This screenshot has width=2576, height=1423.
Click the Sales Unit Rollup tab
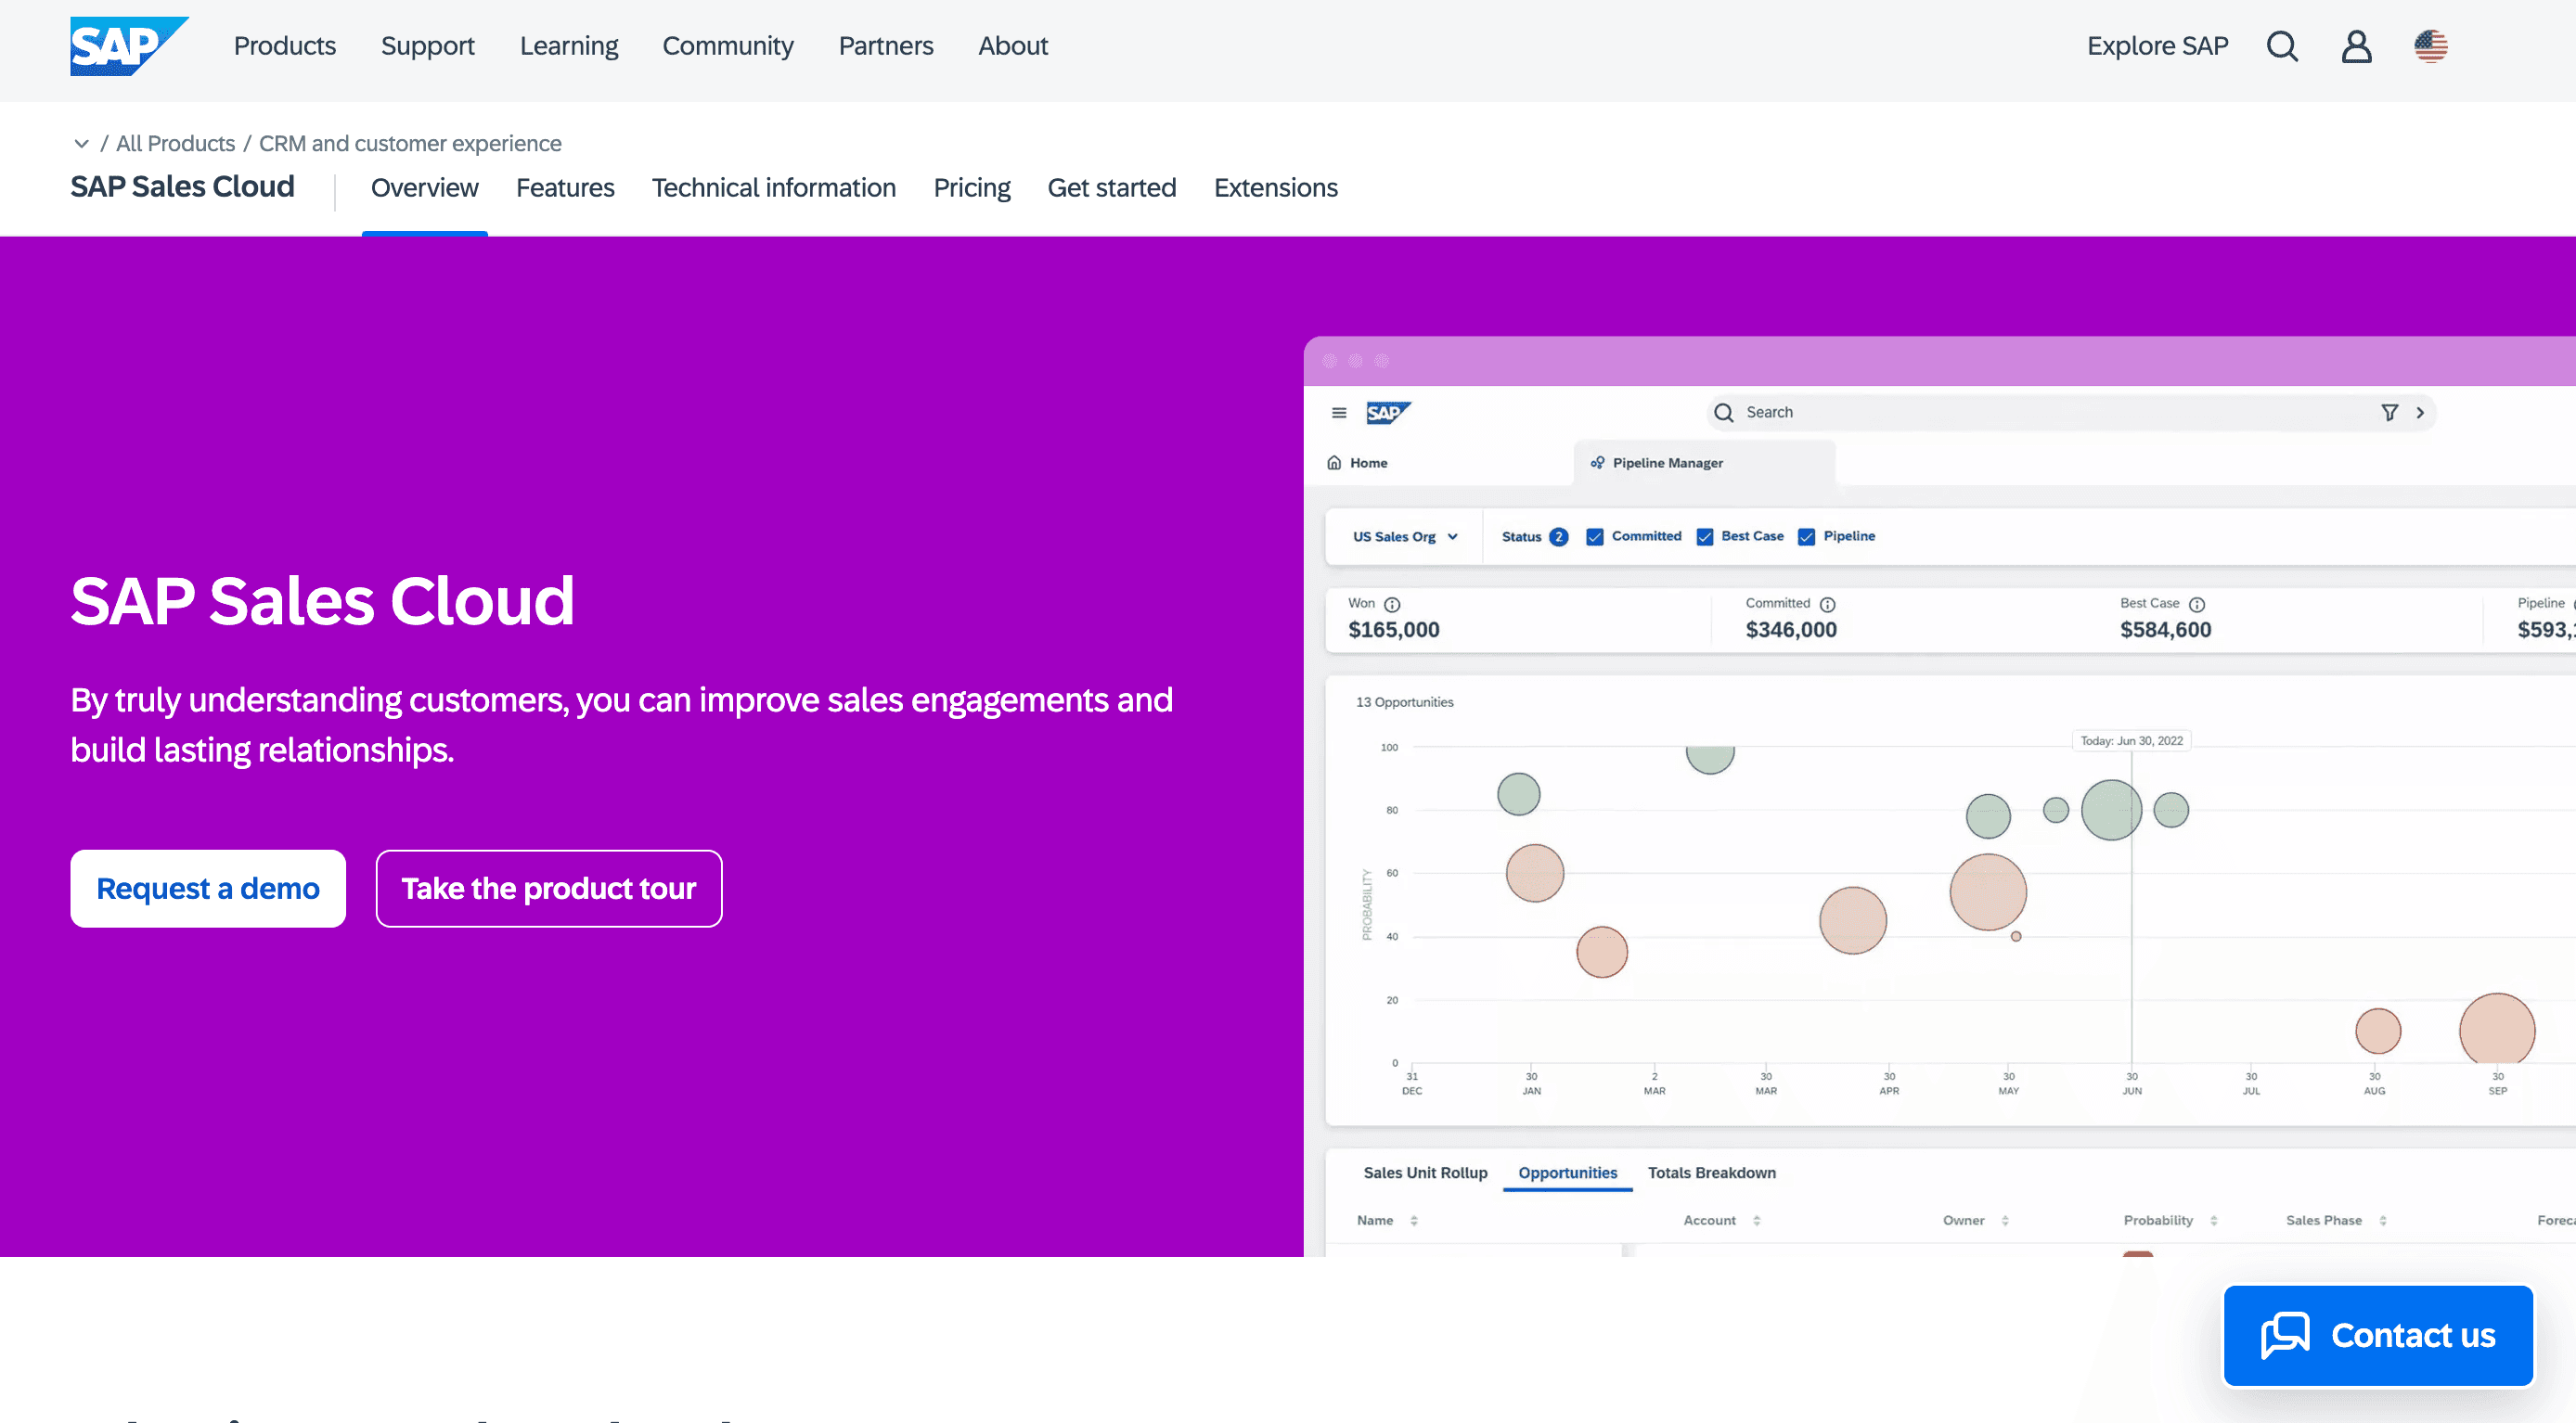1426,1173
